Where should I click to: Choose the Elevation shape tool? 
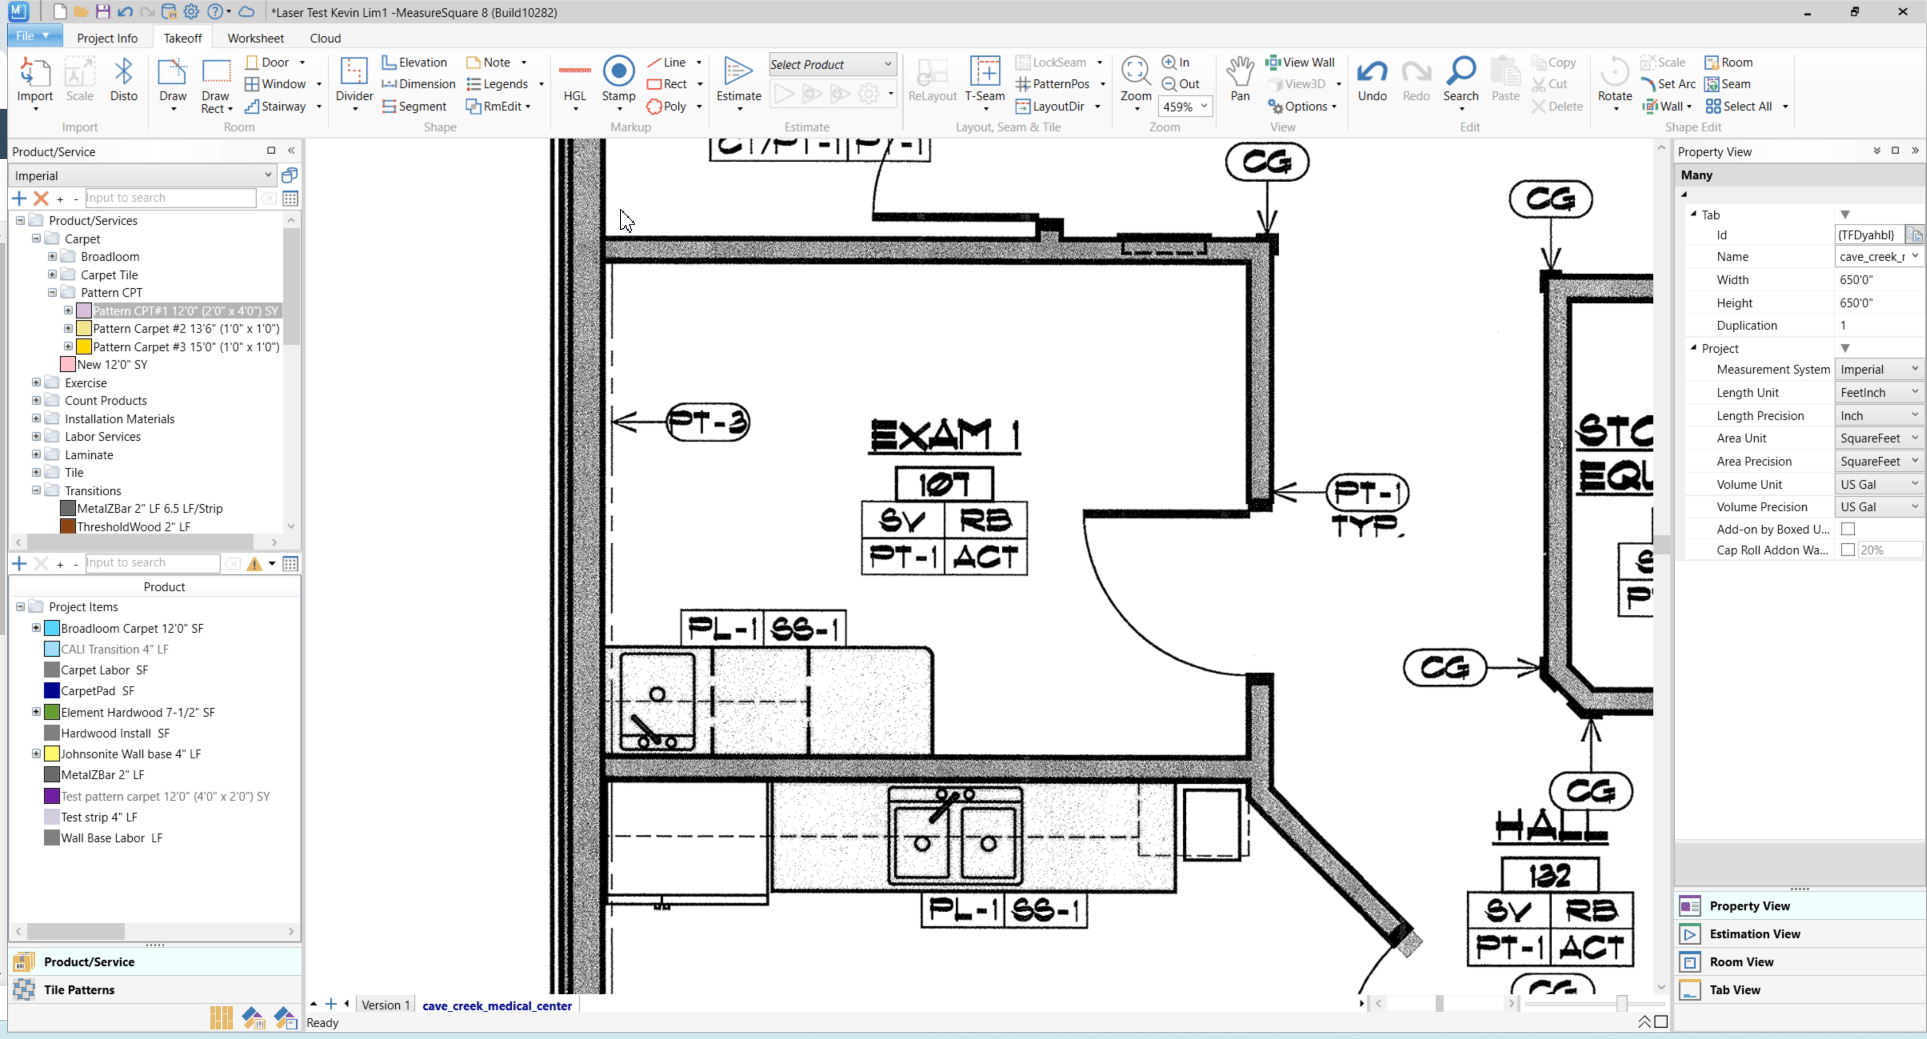[415, 62]
